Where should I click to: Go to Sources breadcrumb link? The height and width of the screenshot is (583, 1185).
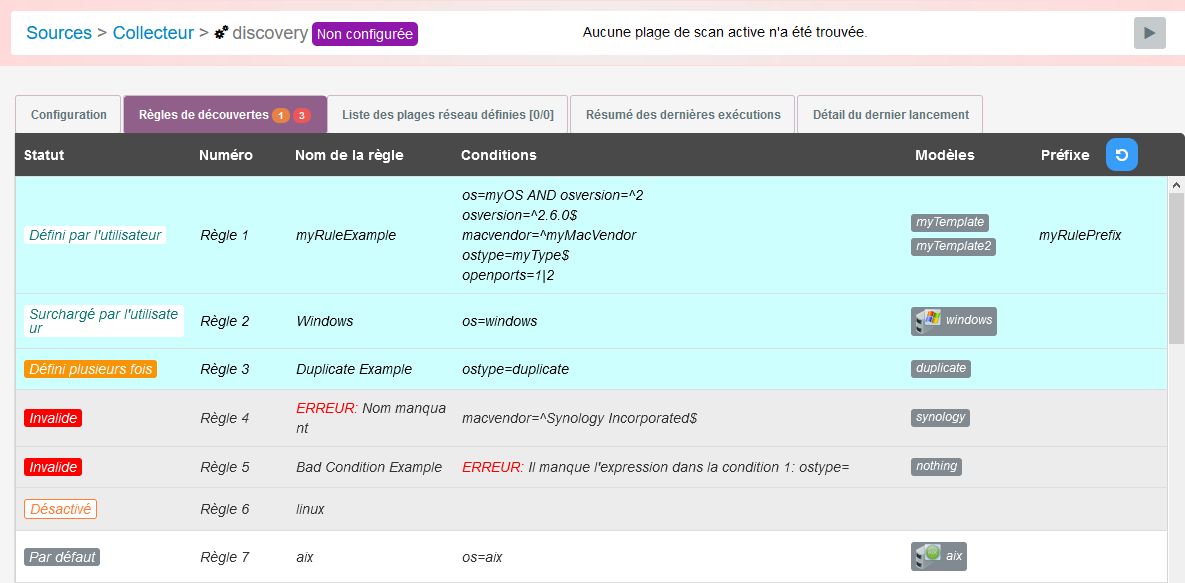pos(59,33)
